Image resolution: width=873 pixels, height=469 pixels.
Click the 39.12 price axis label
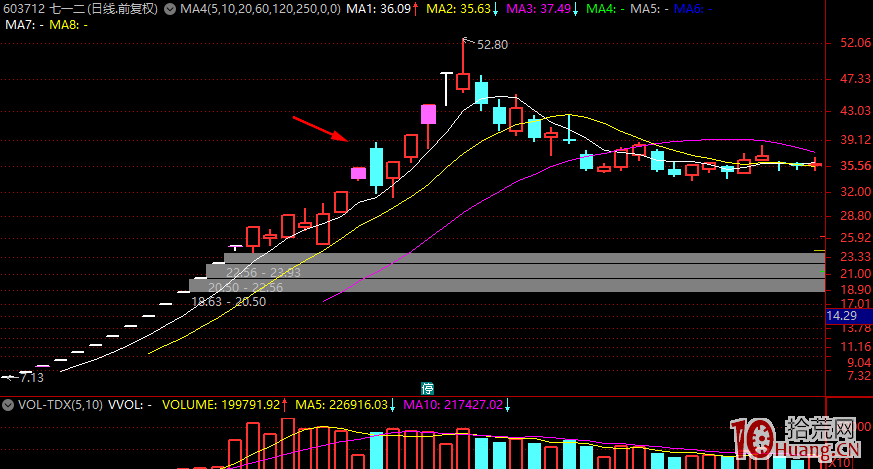click(855, 140)
